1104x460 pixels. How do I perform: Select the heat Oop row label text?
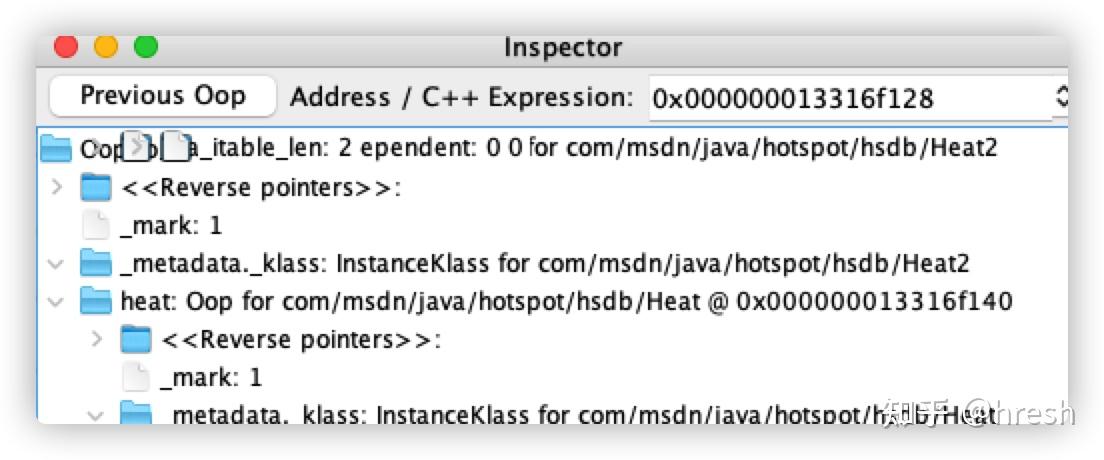[x=565, y=301]
